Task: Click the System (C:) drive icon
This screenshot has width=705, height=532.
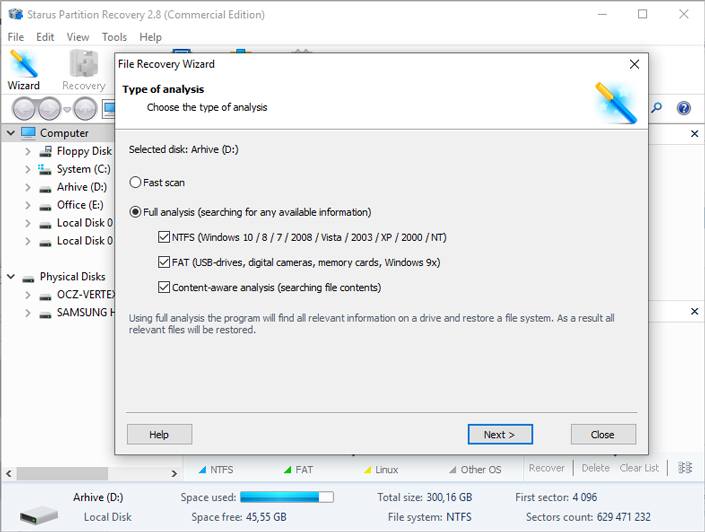Action: click(45, 169)
